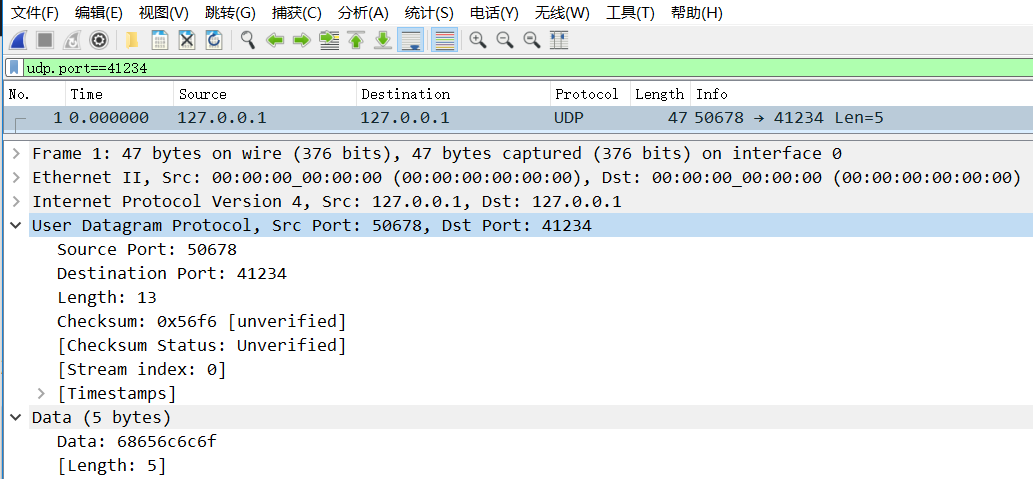This screenshot has height=479, width=1033.
Task: Click the zoom in magnifier icon
Action: (x=478, y=40)
